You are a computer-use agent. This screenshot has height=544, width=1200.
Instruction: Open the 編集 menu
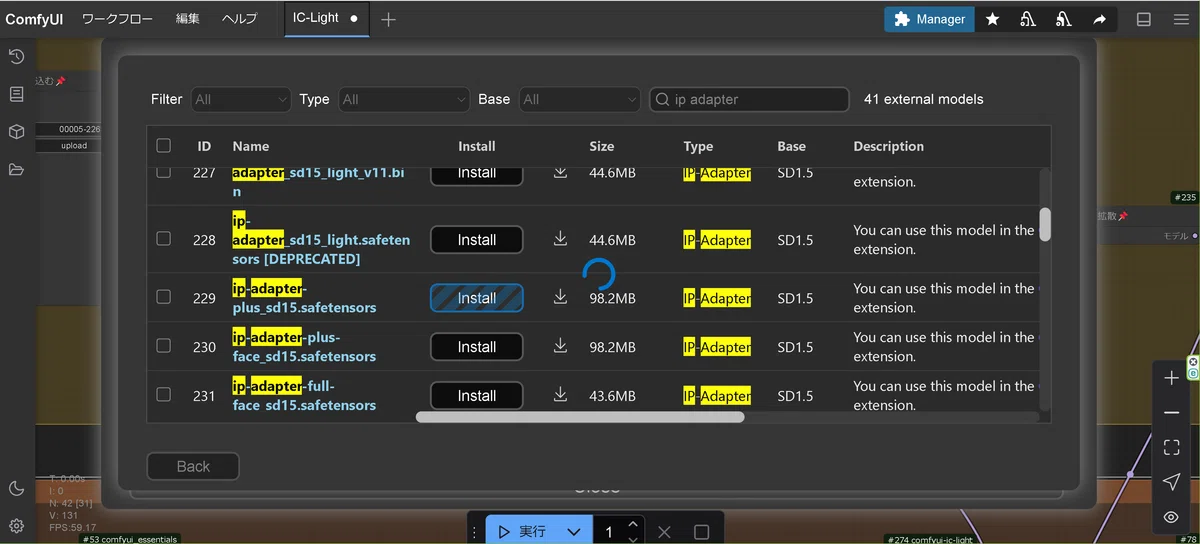click(188, 19)
